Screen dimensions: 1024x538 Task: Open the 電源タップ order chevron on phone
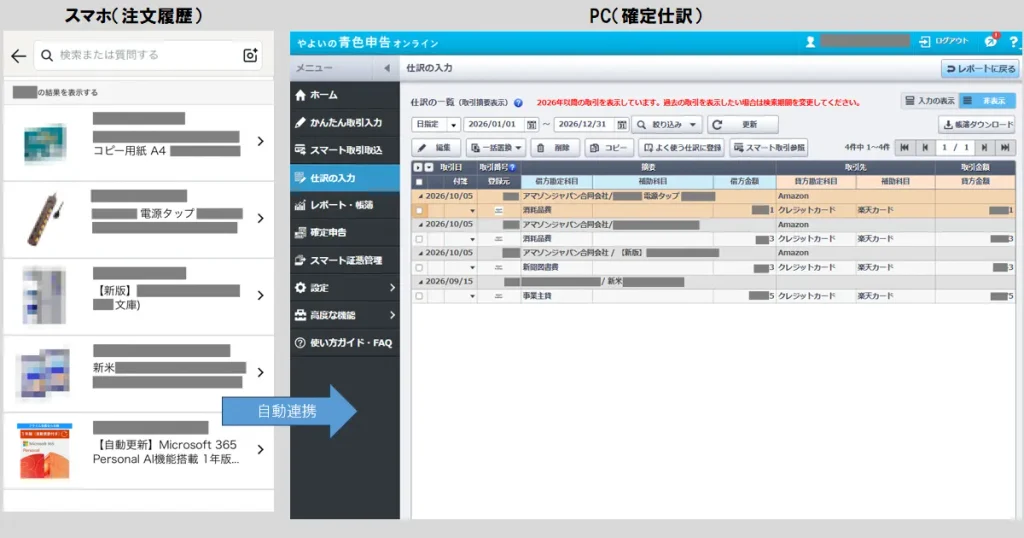coord(261,219)
